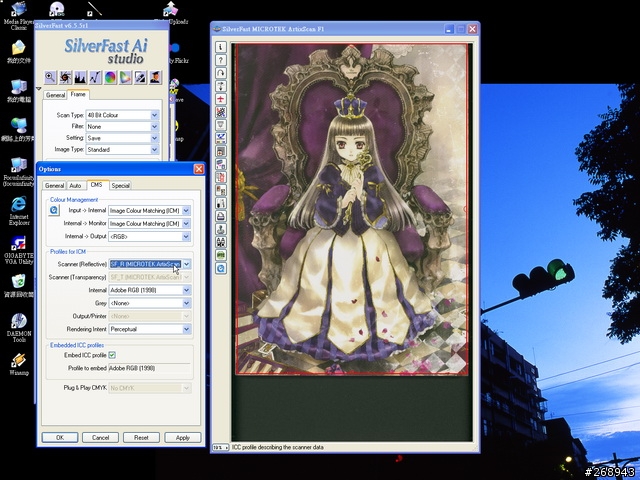Click the grey funnel filter icon

coord(221,125)
